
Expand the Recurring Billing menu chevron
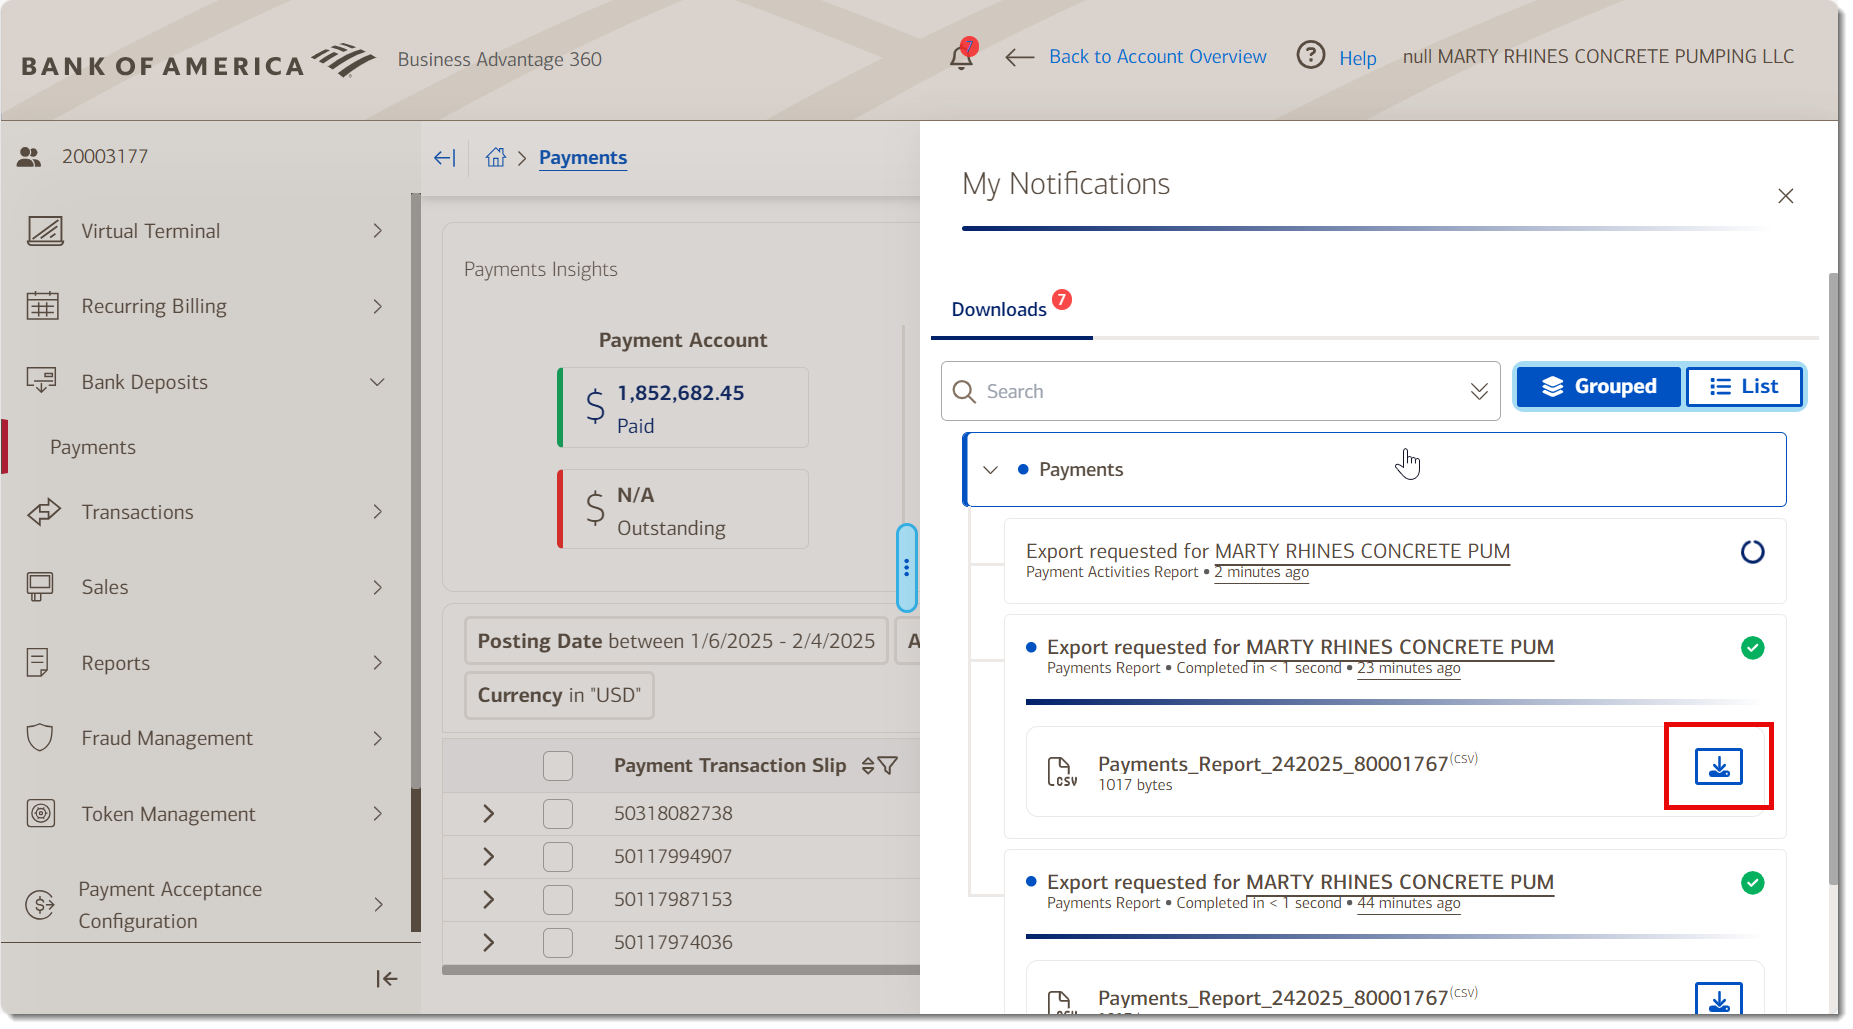point(378,306)
